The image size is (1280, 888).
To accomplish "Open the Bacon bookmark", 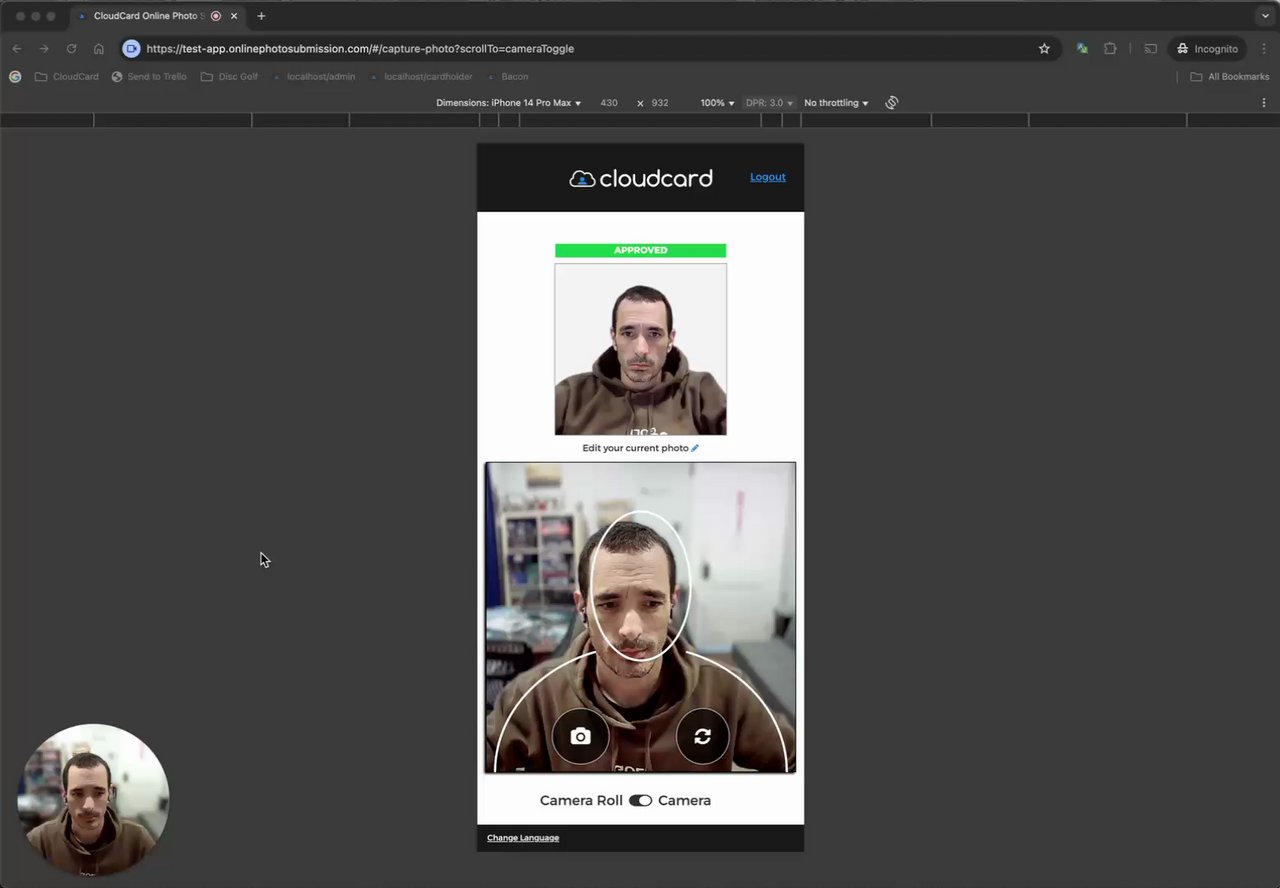I will tap(507, 77).
